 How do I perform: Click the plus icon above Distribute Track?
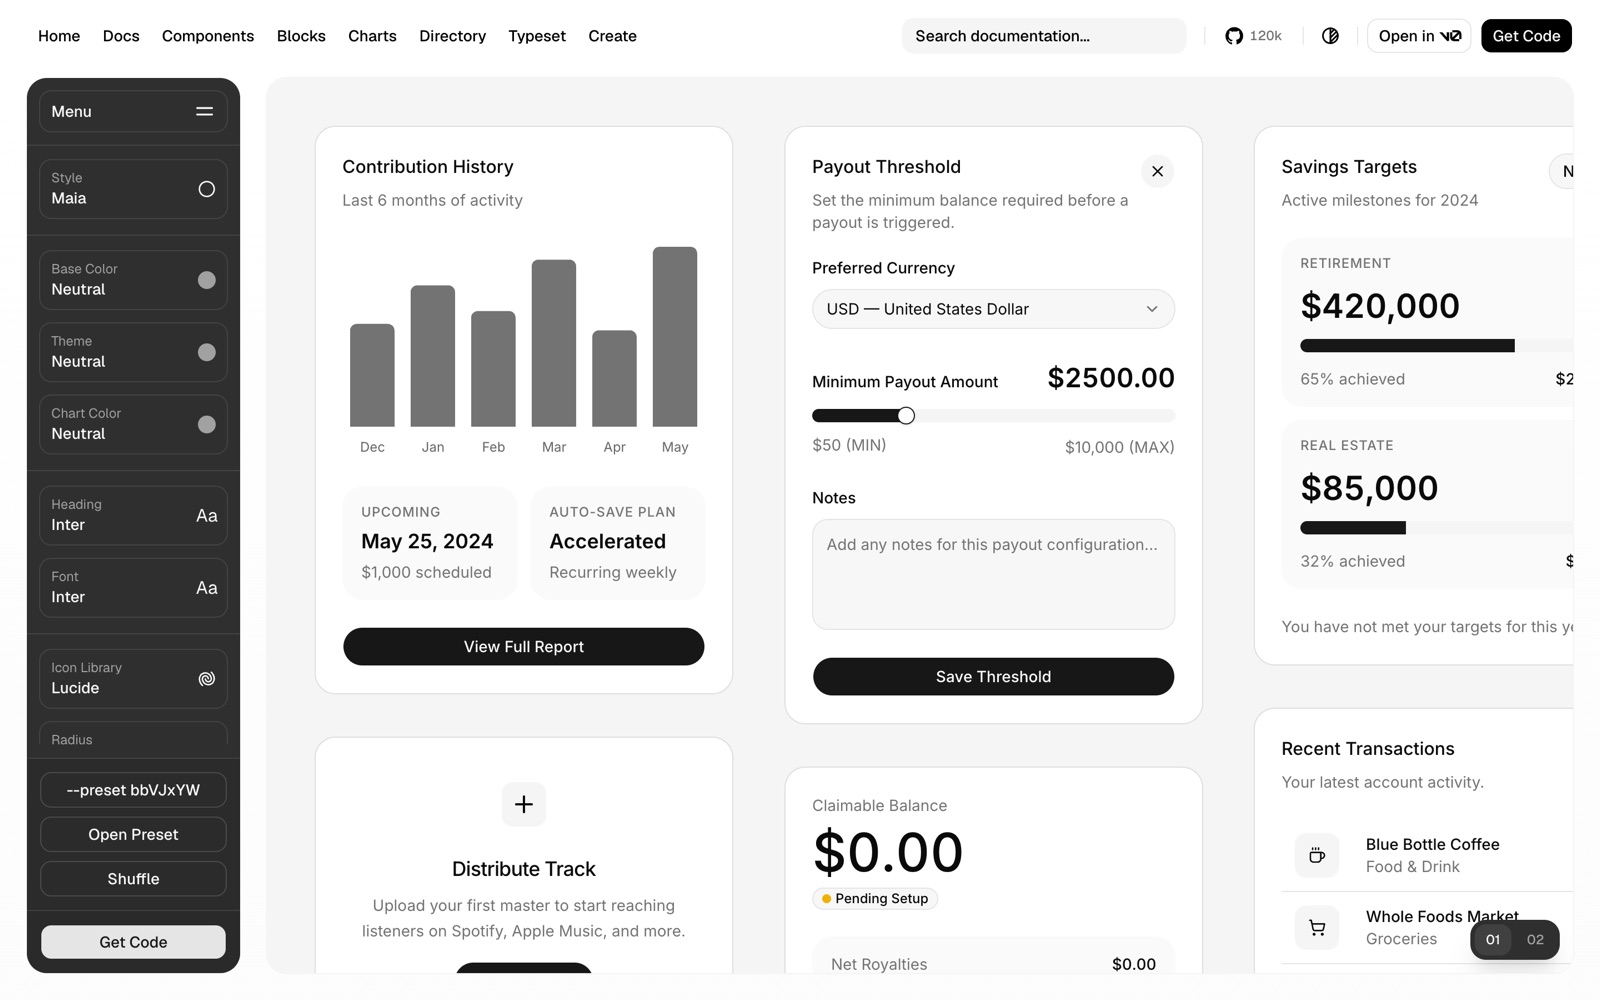524,804
